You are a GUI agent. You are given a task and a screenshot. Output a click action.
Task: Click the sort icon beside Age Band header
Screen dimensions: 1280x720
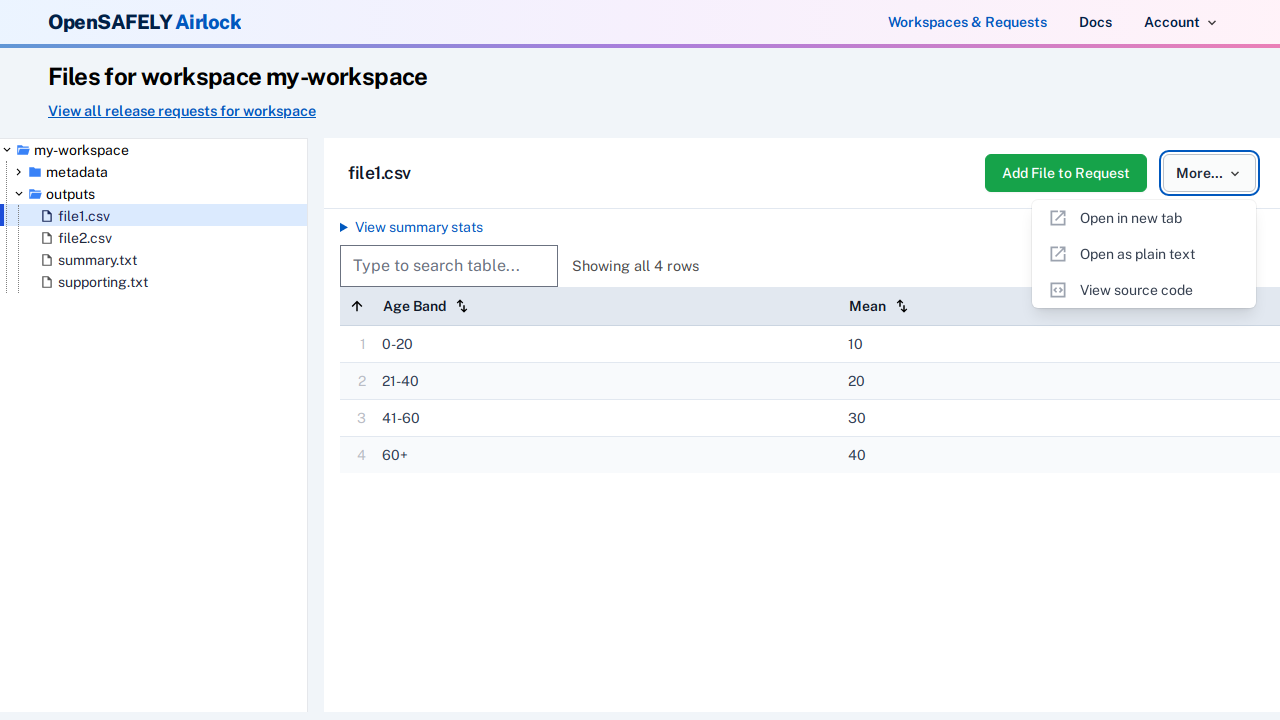461,306
